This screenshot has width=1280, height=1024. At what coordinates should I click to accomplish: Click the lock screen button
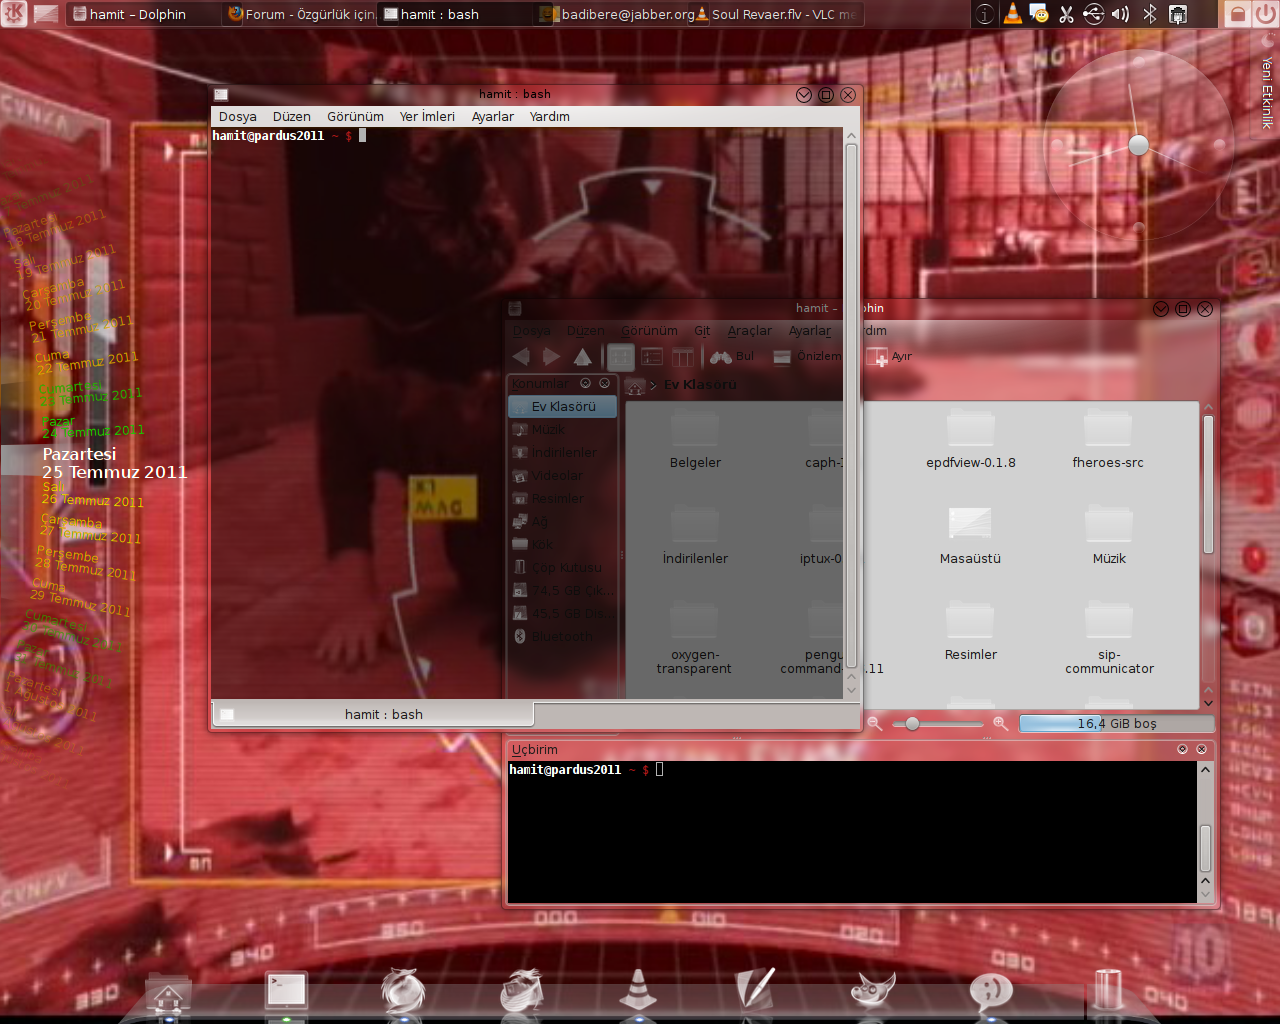(x=1237, y=14)
